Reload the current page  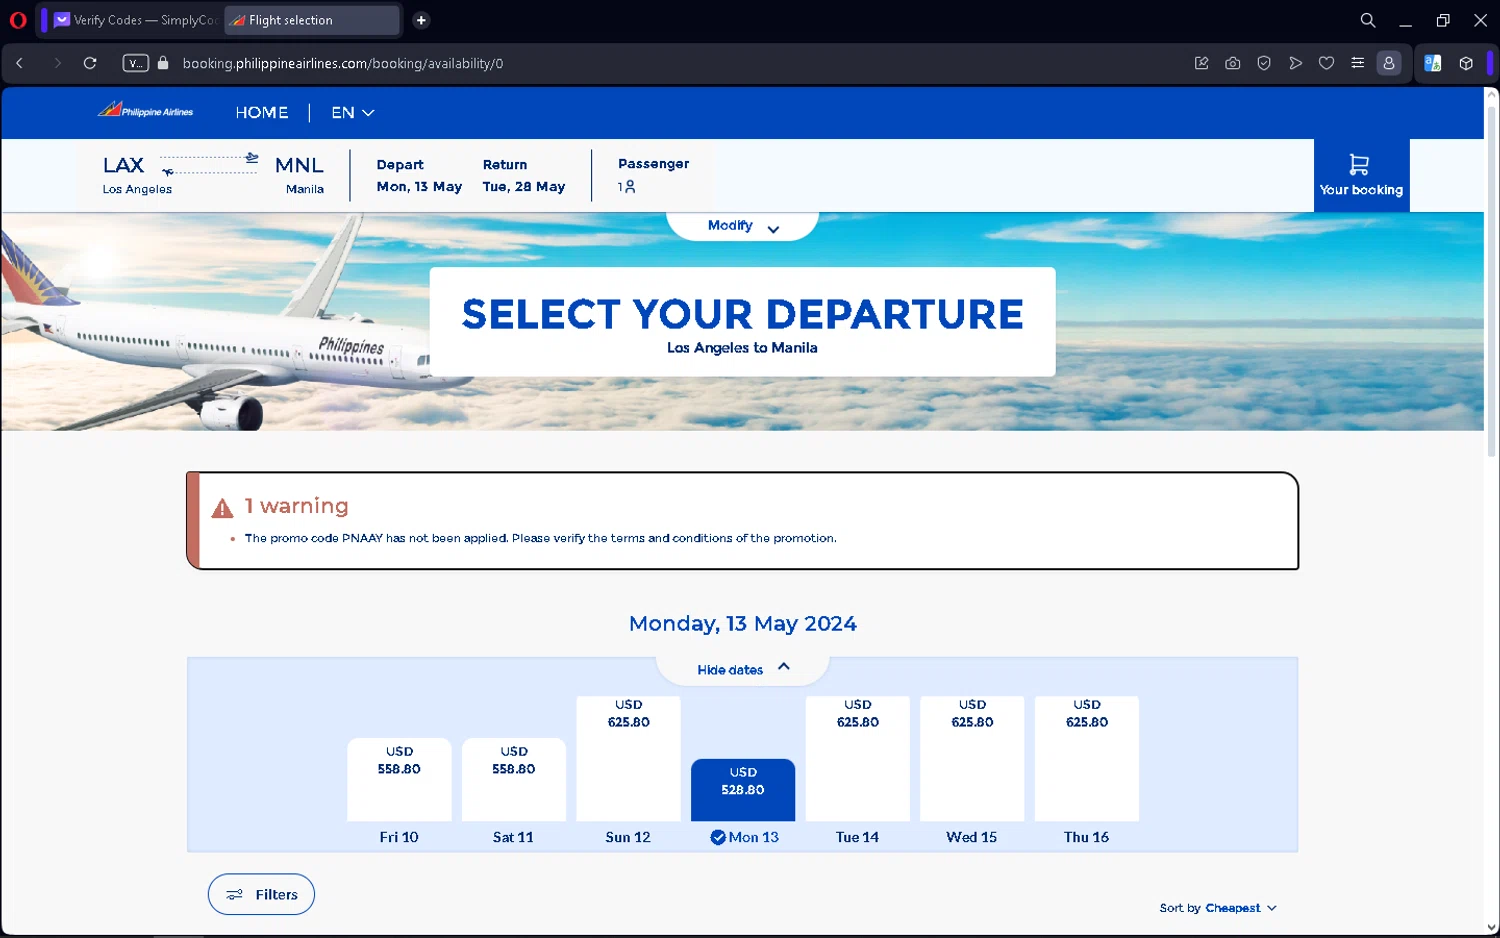[x=90, y=63]
